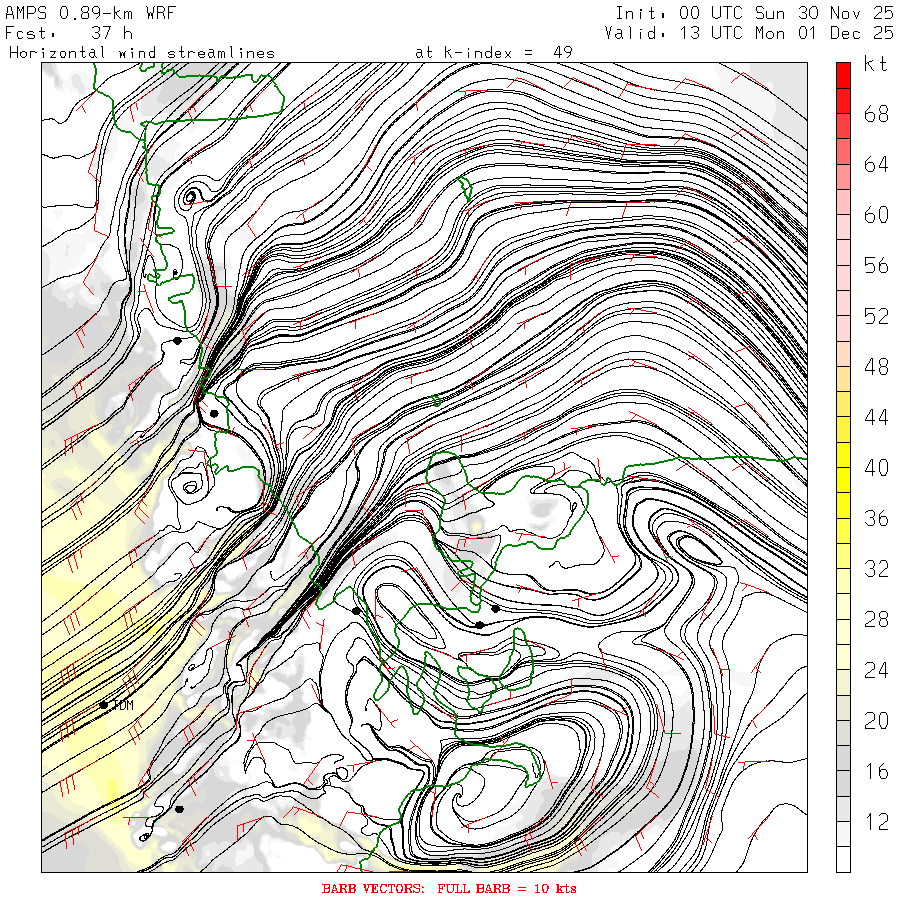Click the "36" color bar label
This screenshot has height=900, width=900.
point(876,518)
